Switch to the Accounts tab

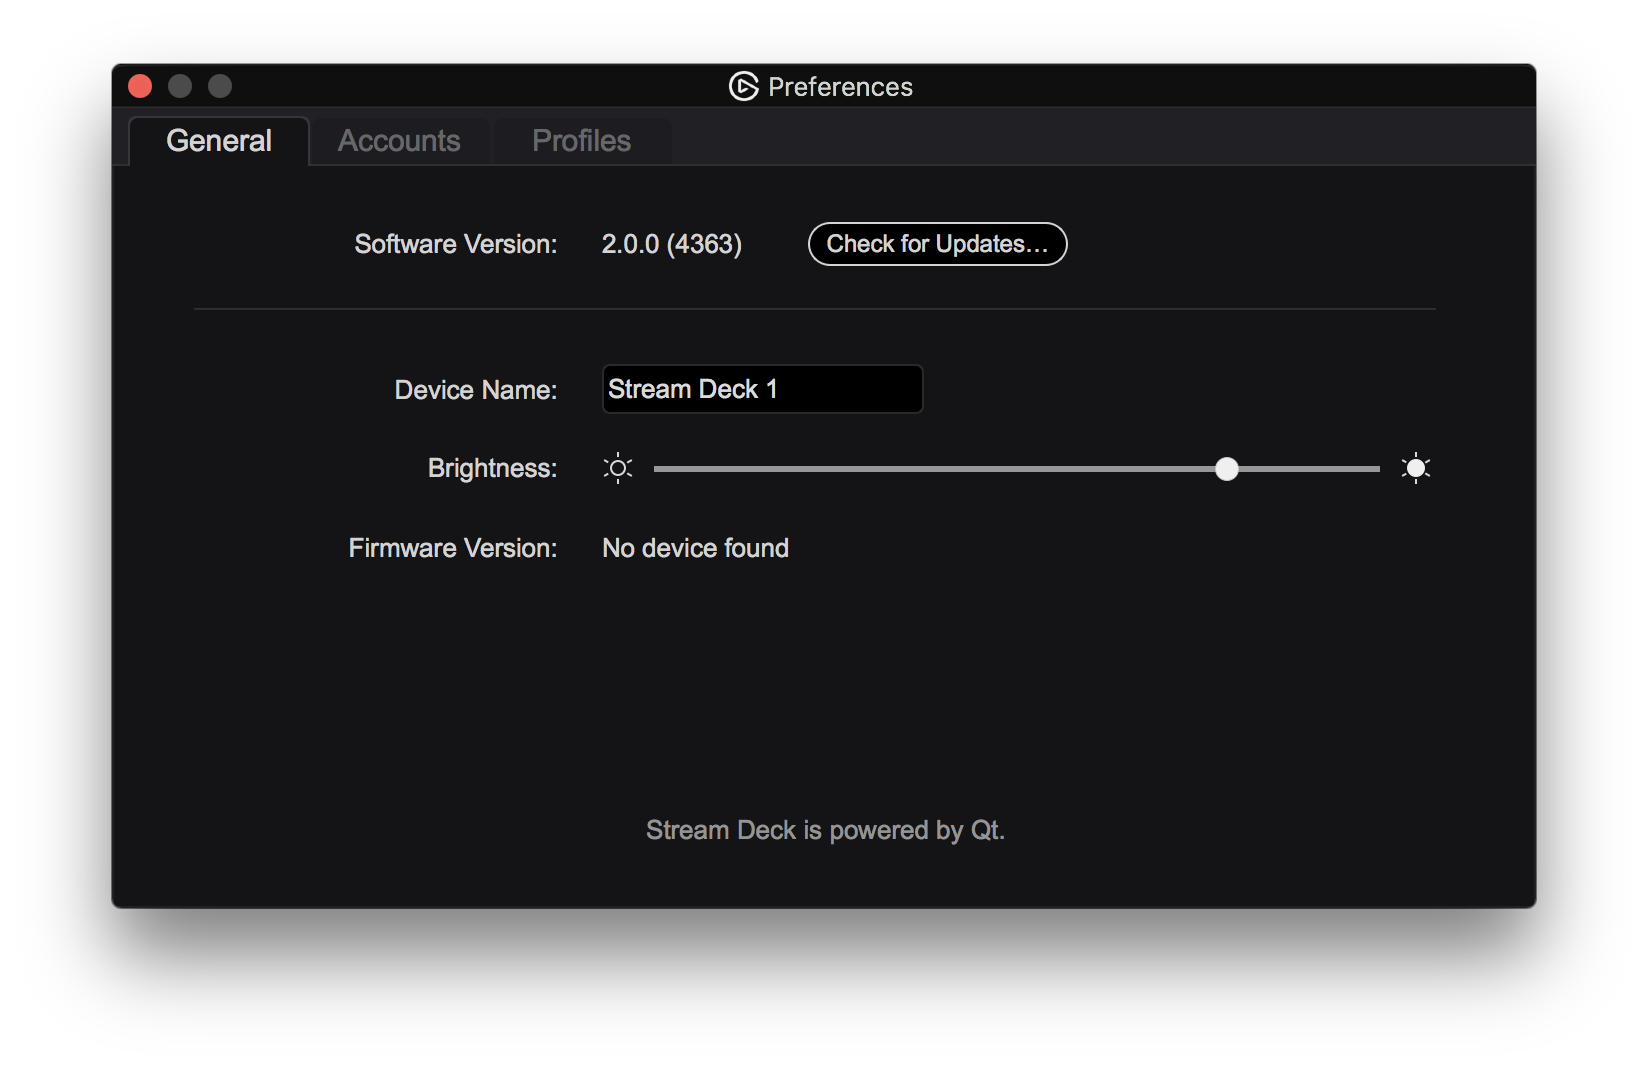coord(399,141)
